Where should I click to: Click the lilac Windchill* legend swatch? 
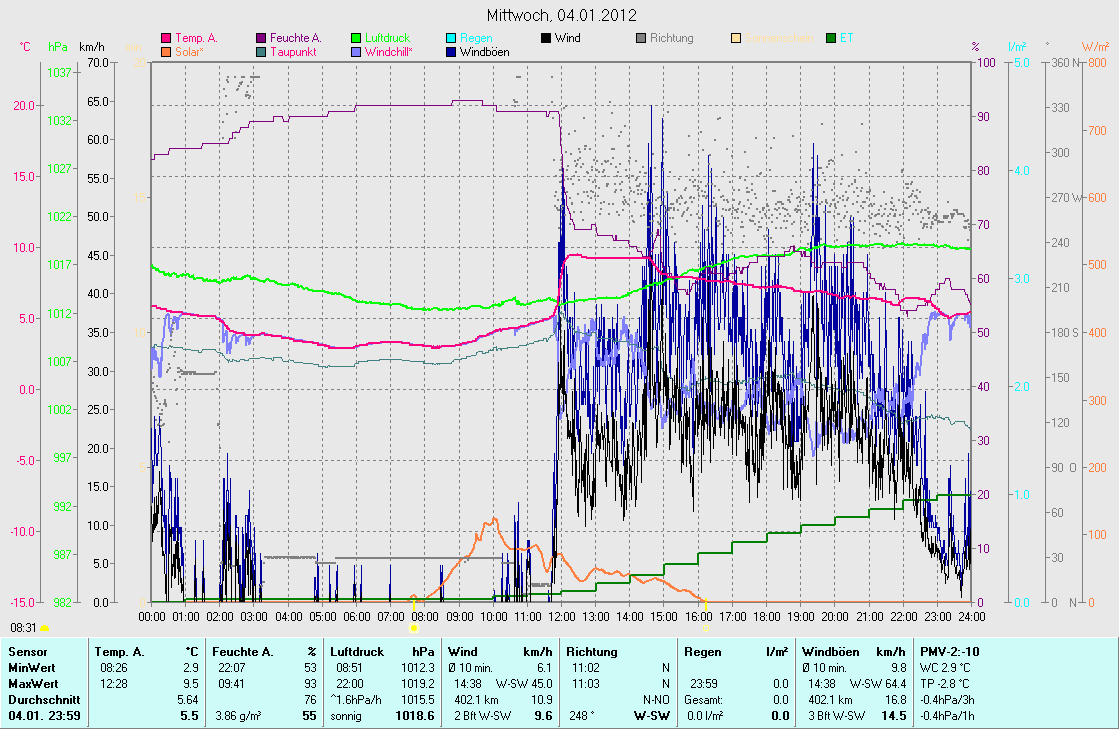pos(356,52)
